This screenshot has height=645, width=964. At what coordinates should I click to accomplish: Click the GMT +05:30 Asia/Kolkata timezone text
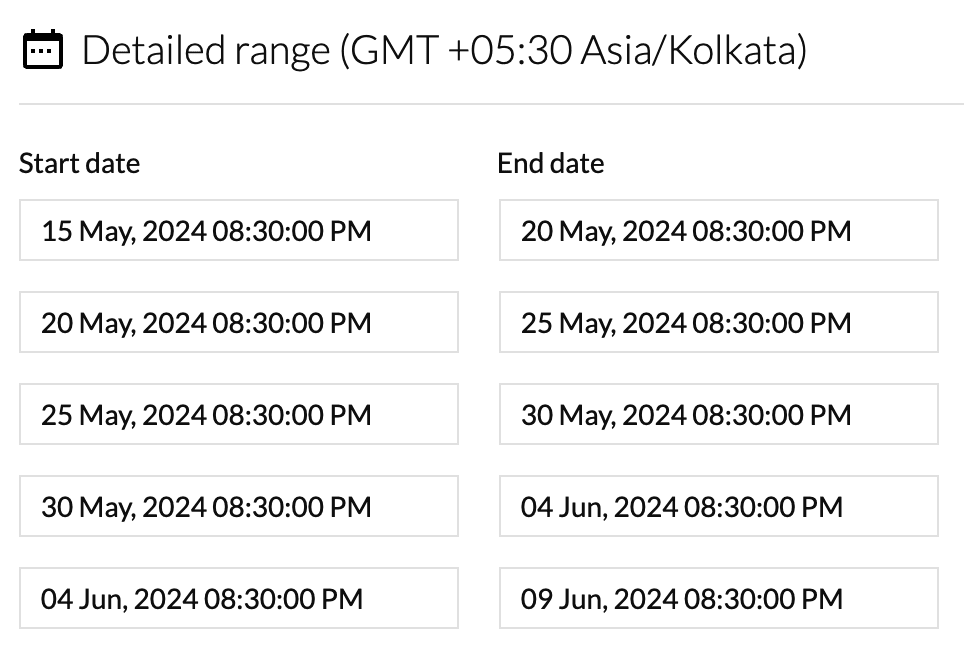pos(574,50)
